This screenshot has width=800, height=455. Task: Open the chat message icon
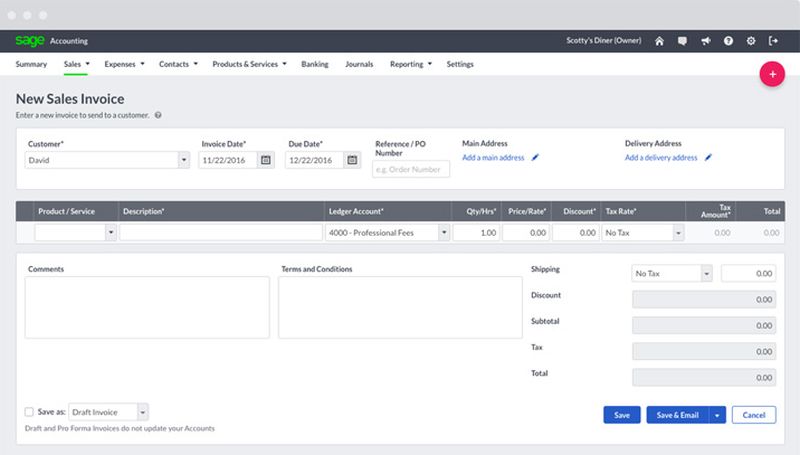click(682, 41)
